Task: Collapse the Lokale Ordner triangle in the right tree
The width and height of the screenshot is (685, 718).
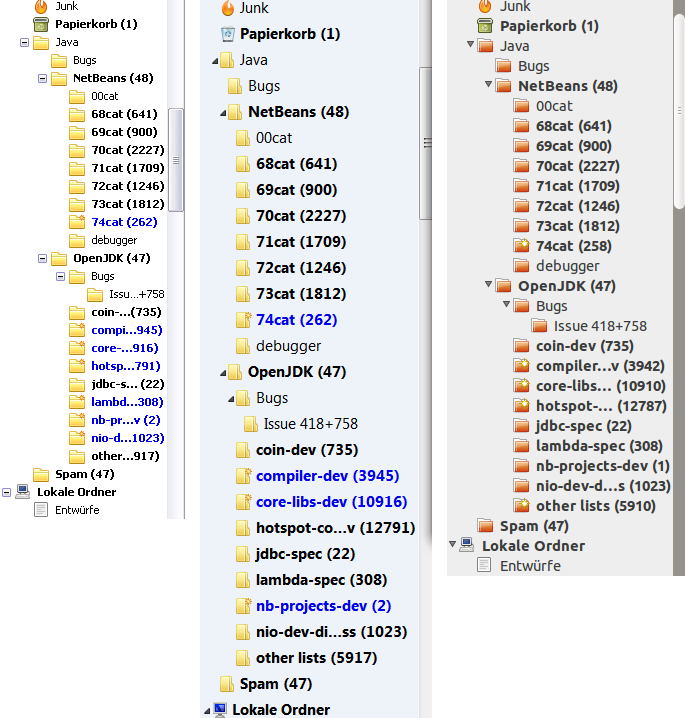Action: [452, 544]
